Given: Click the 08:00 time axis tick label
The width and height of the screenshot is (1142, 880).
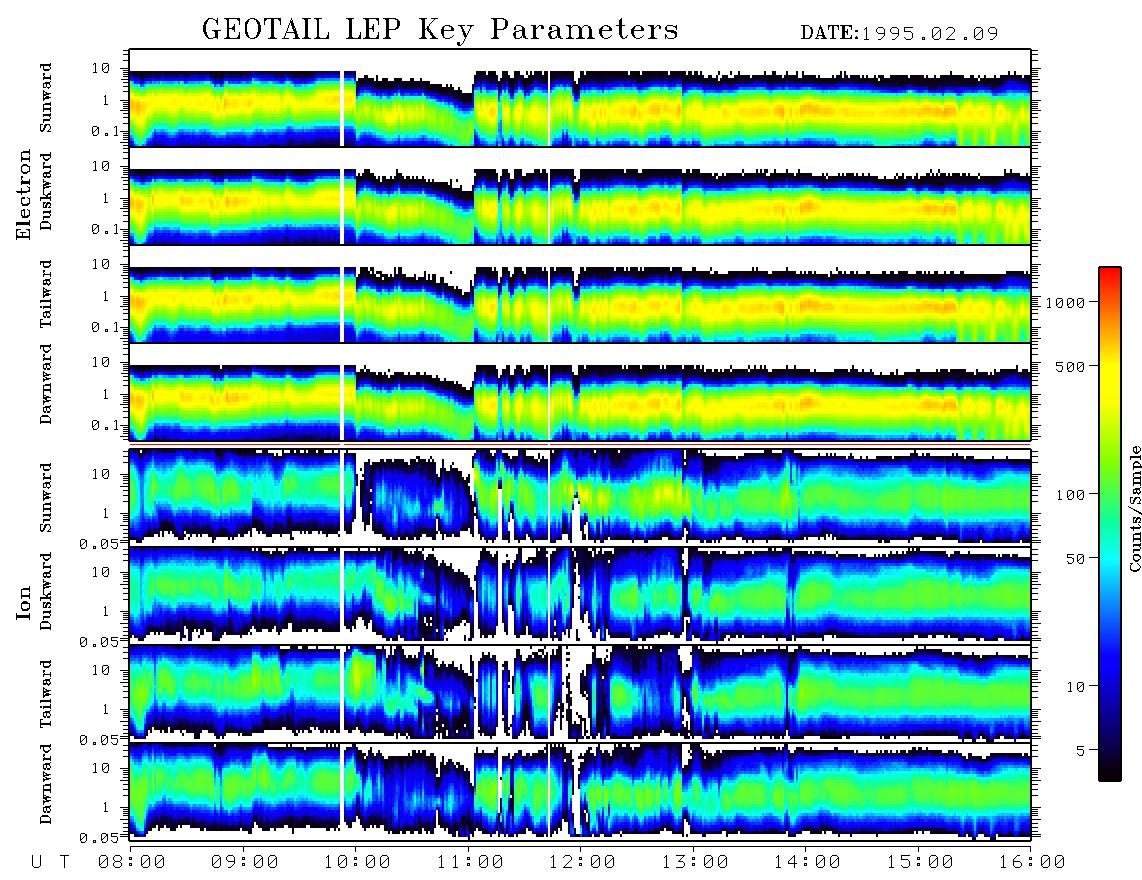Looking at the screenshot, I should pyautogui.click(x=132, y=862).
